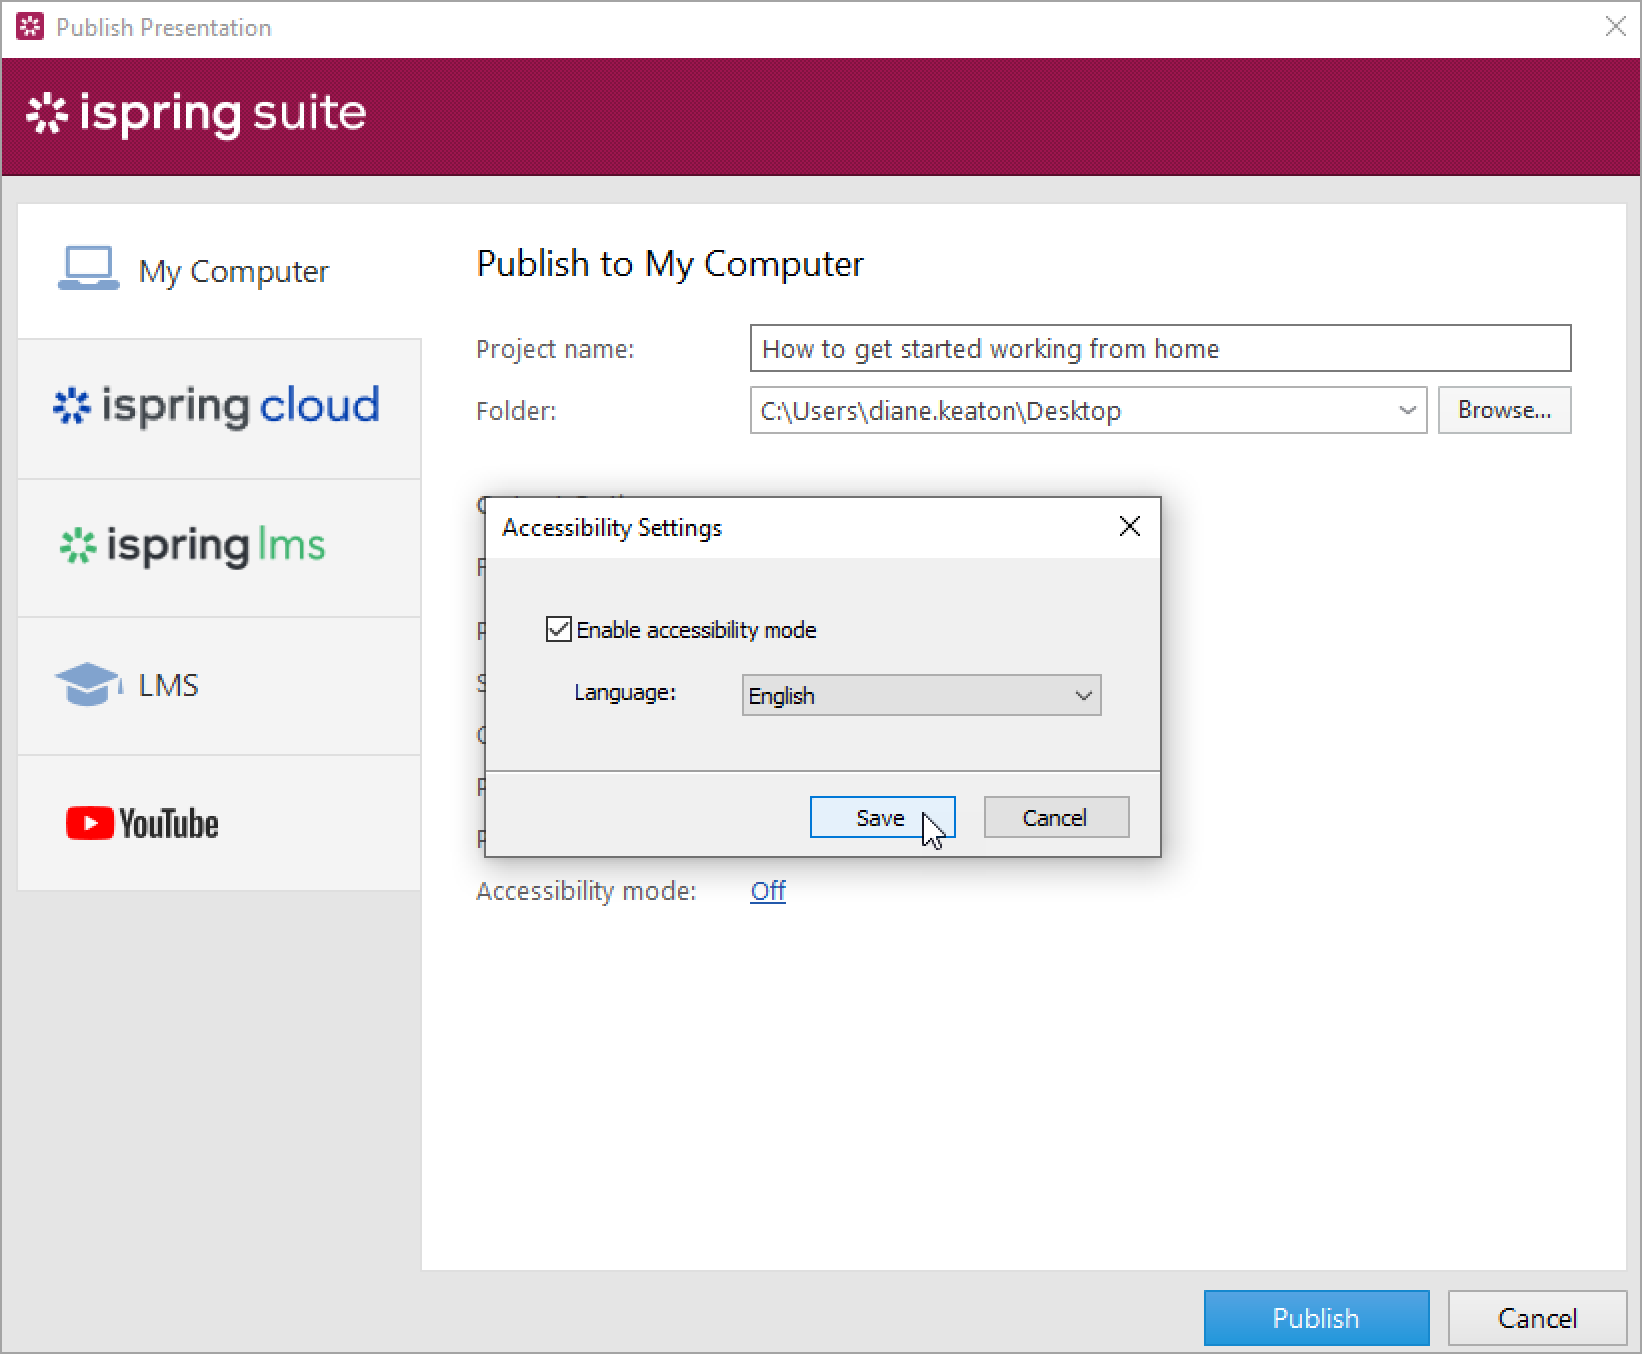
Task: Click the iSpring app icon in title bar
Action: (30, 27)
